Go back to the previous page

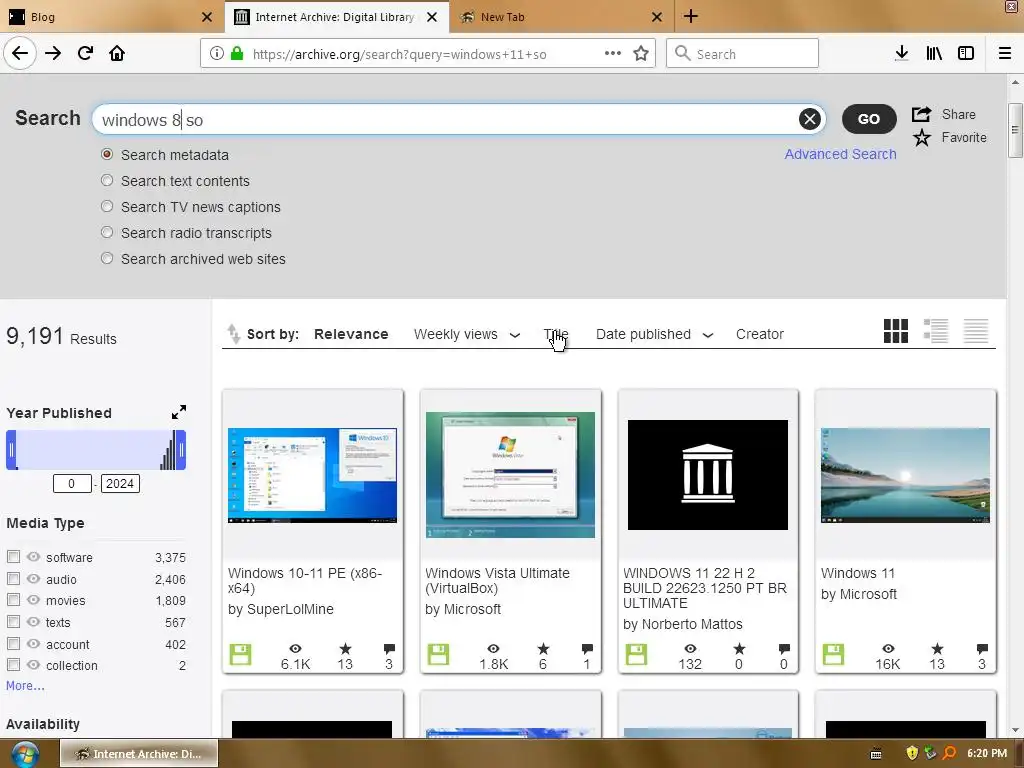tap(20, 54)
